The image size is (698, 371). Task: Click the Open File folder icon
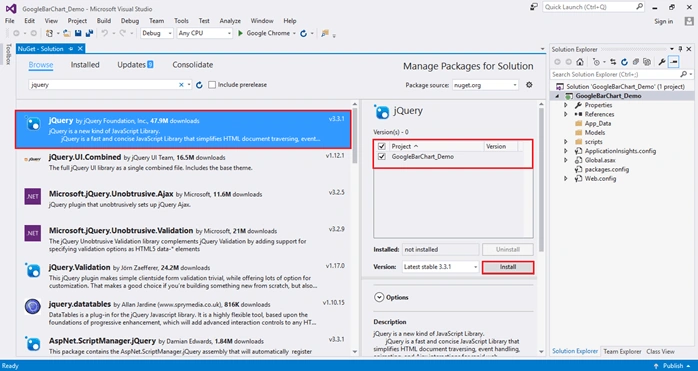(67, 33)
